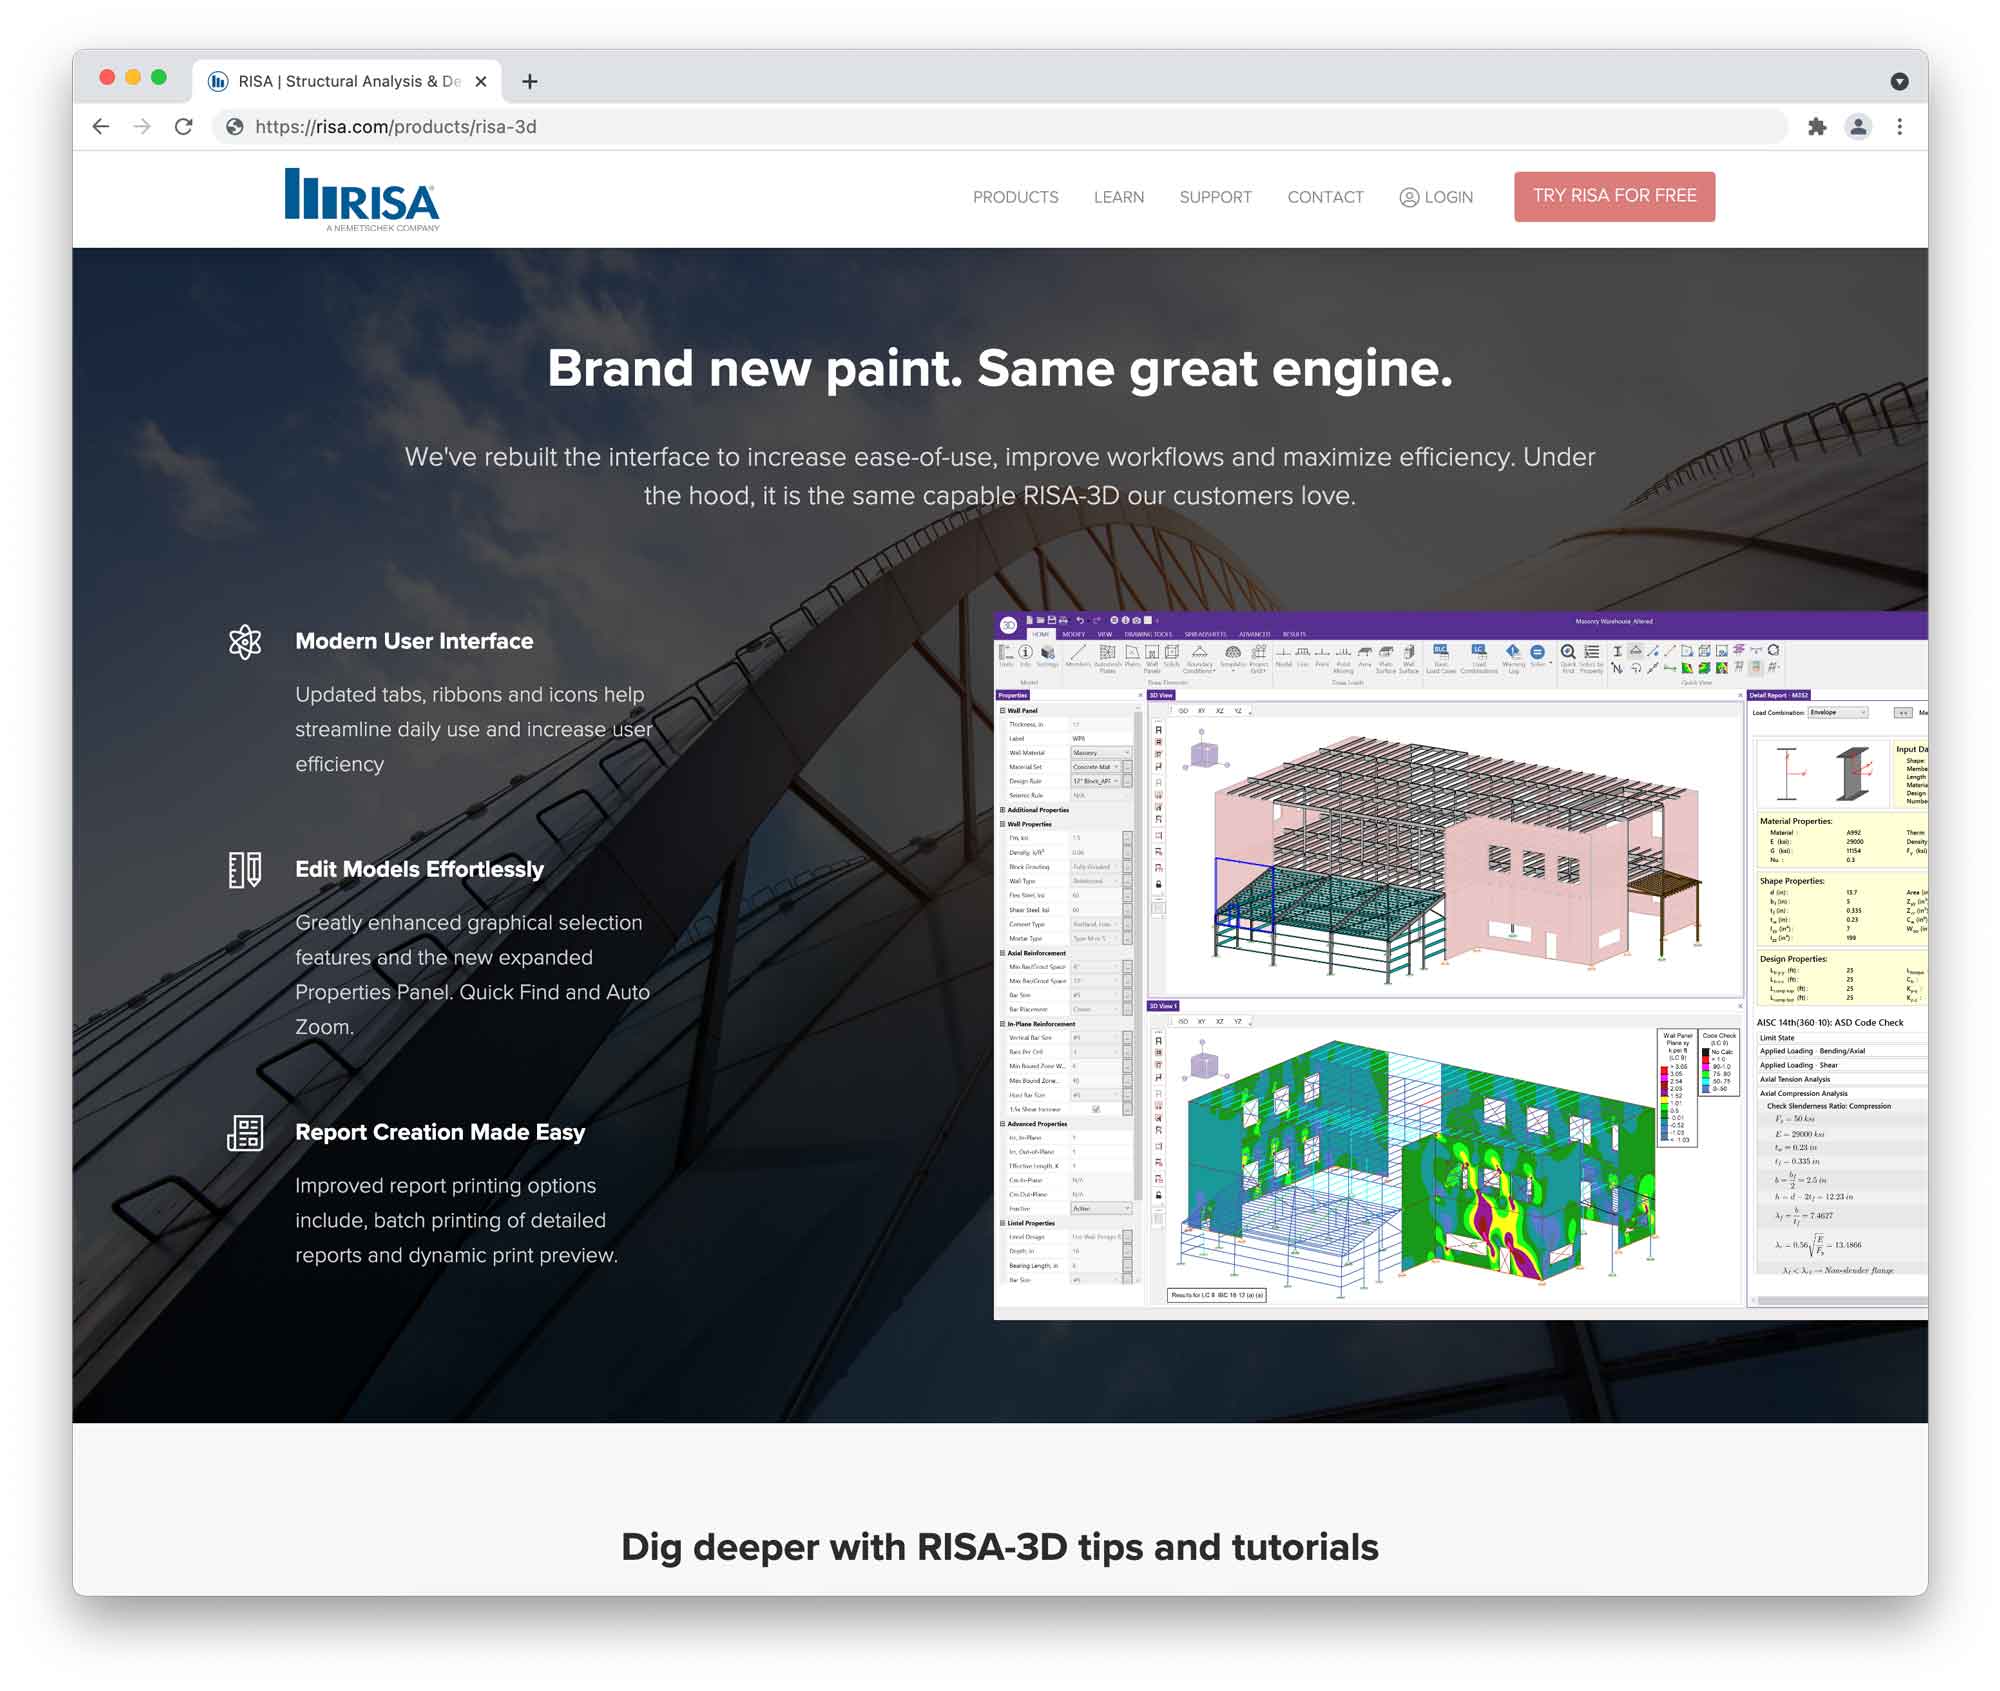This screenshot has height=1691, width=2000.
Task: Open the LEARN menu
Action: (1118, 197)
